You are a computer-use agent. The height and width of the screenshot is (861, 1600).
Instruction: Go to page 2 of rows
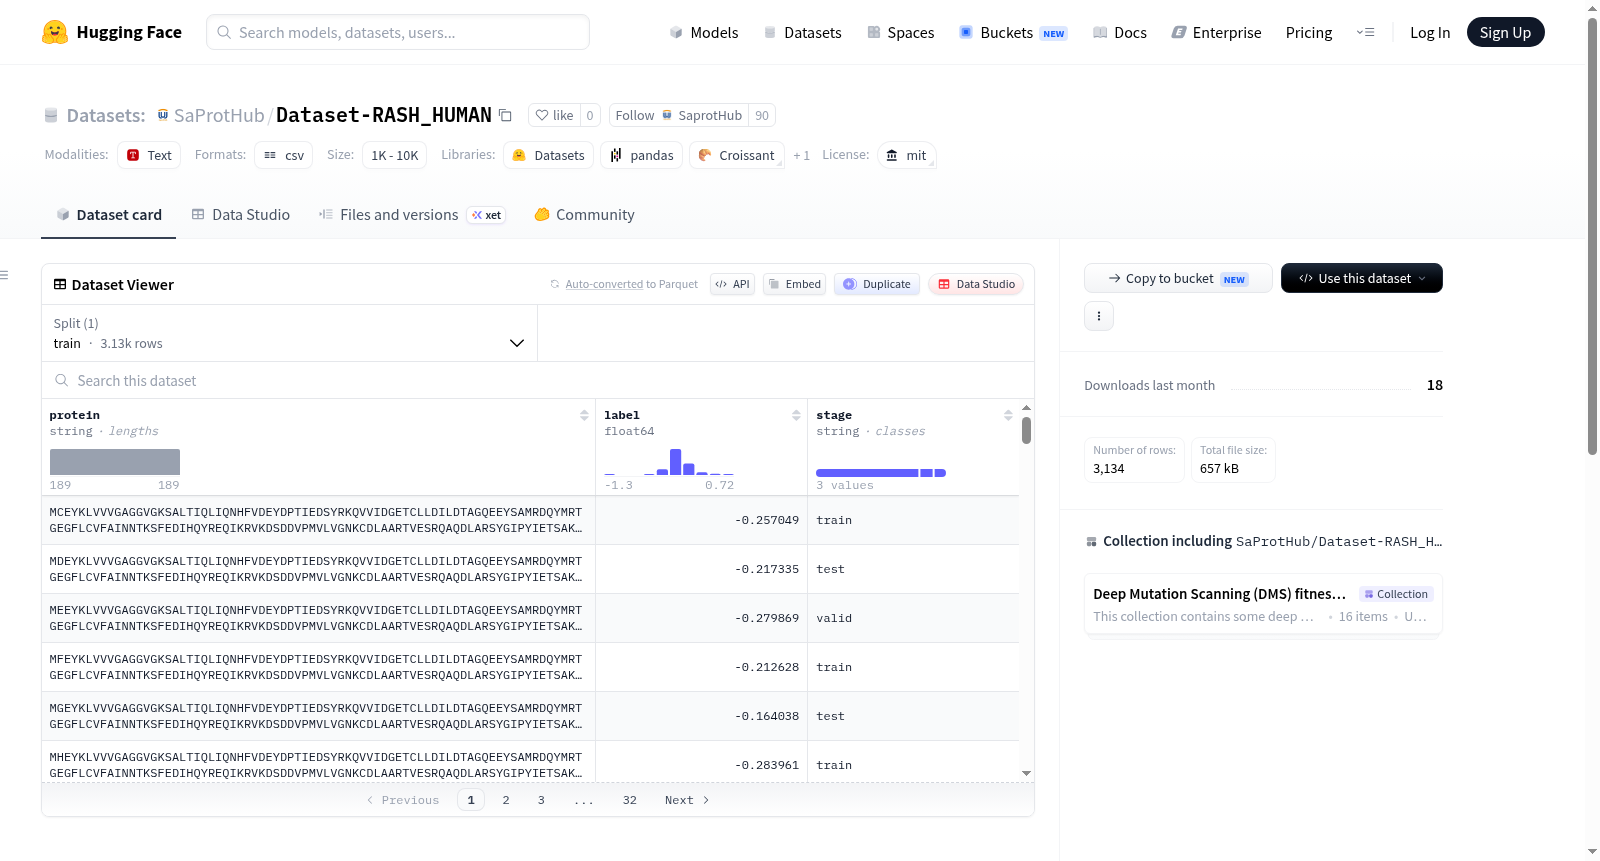tap(506, 800)
